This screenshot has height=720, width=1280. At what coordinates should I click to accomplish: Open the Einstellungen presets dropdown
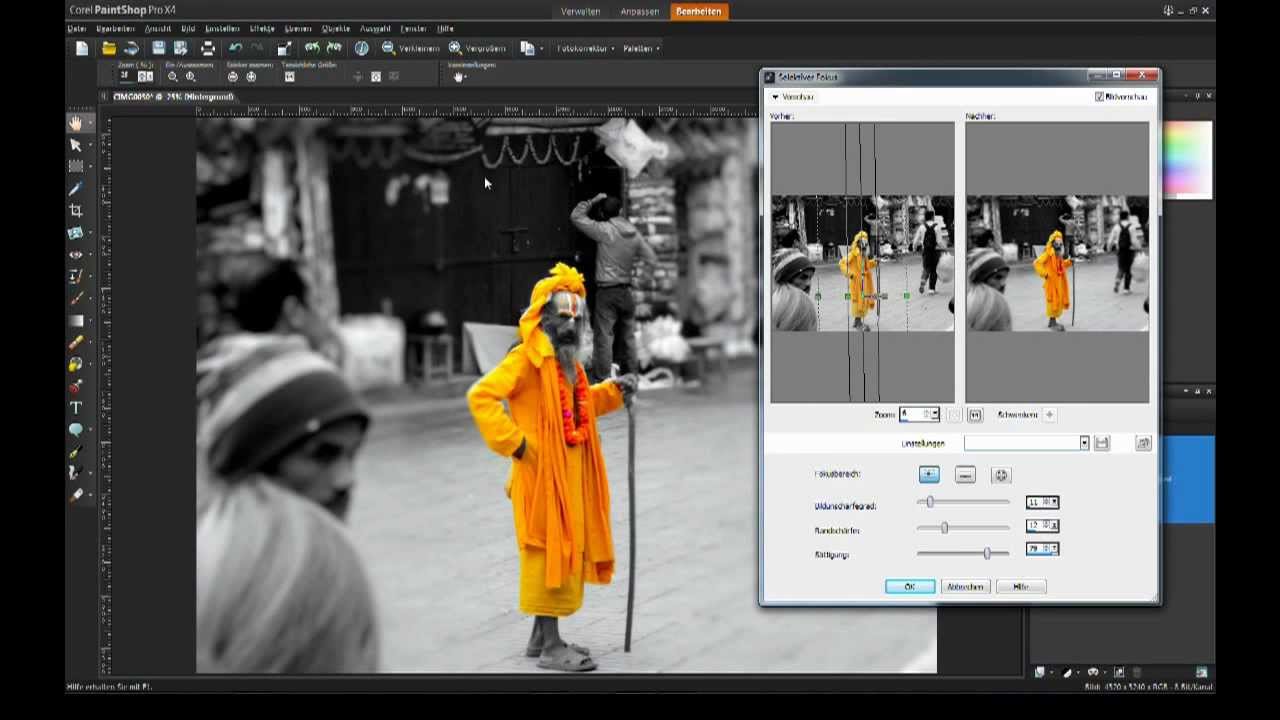coord(1084,443)
